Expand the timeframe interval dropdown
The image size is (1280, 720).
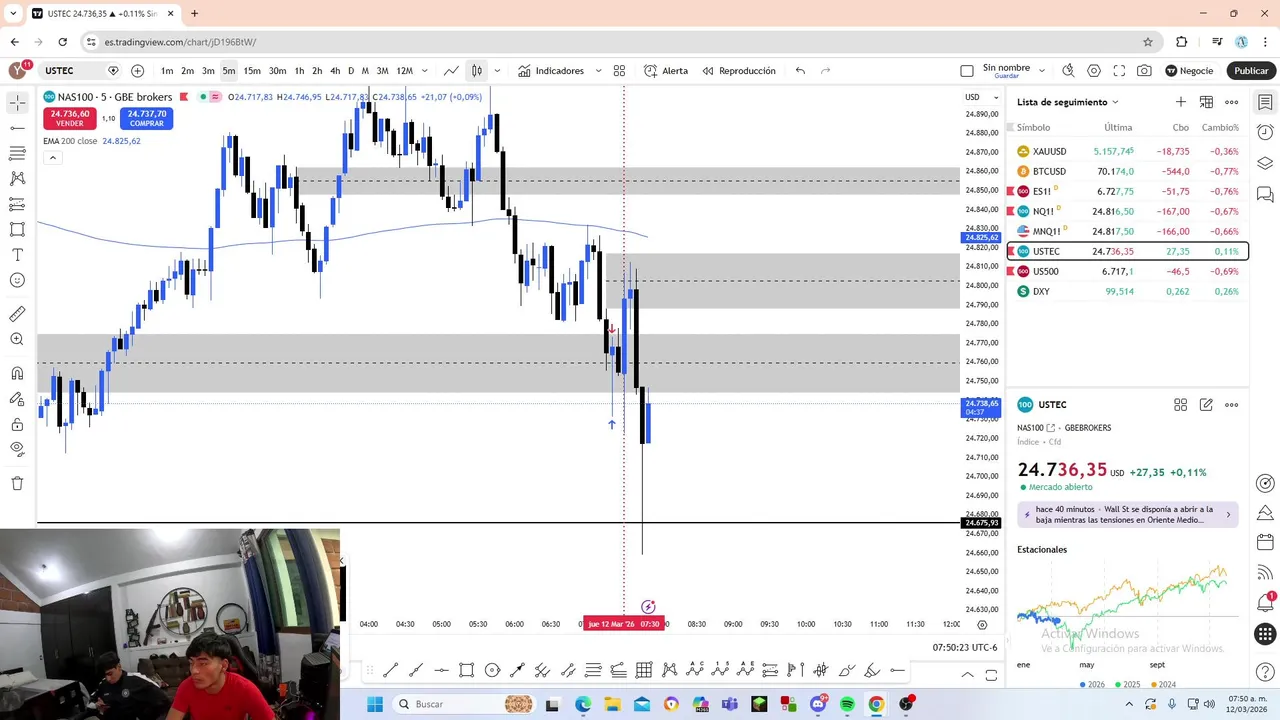pyautogui.click(x=425, y=71)
